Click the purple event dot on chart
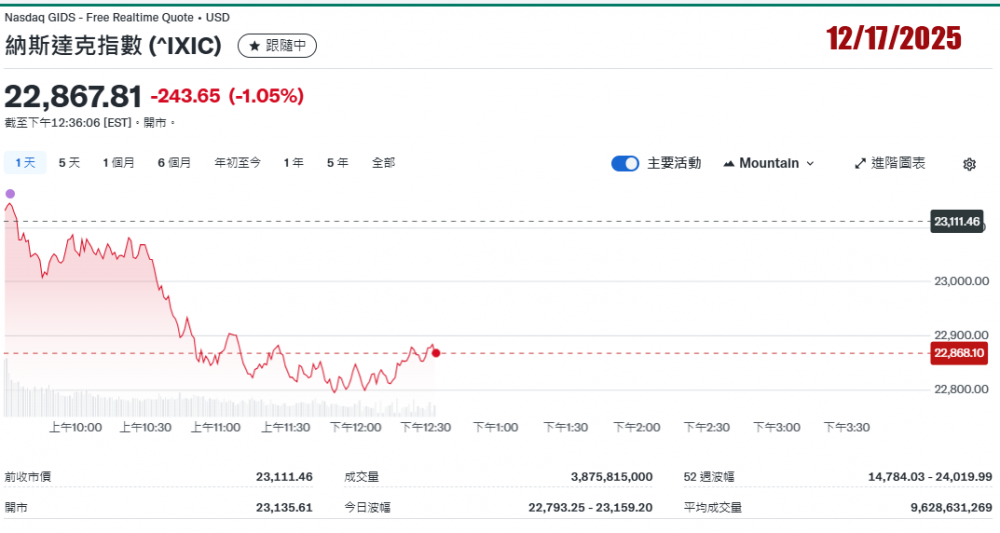This screenshot has height=533, width=1000. tap(10, 194)
